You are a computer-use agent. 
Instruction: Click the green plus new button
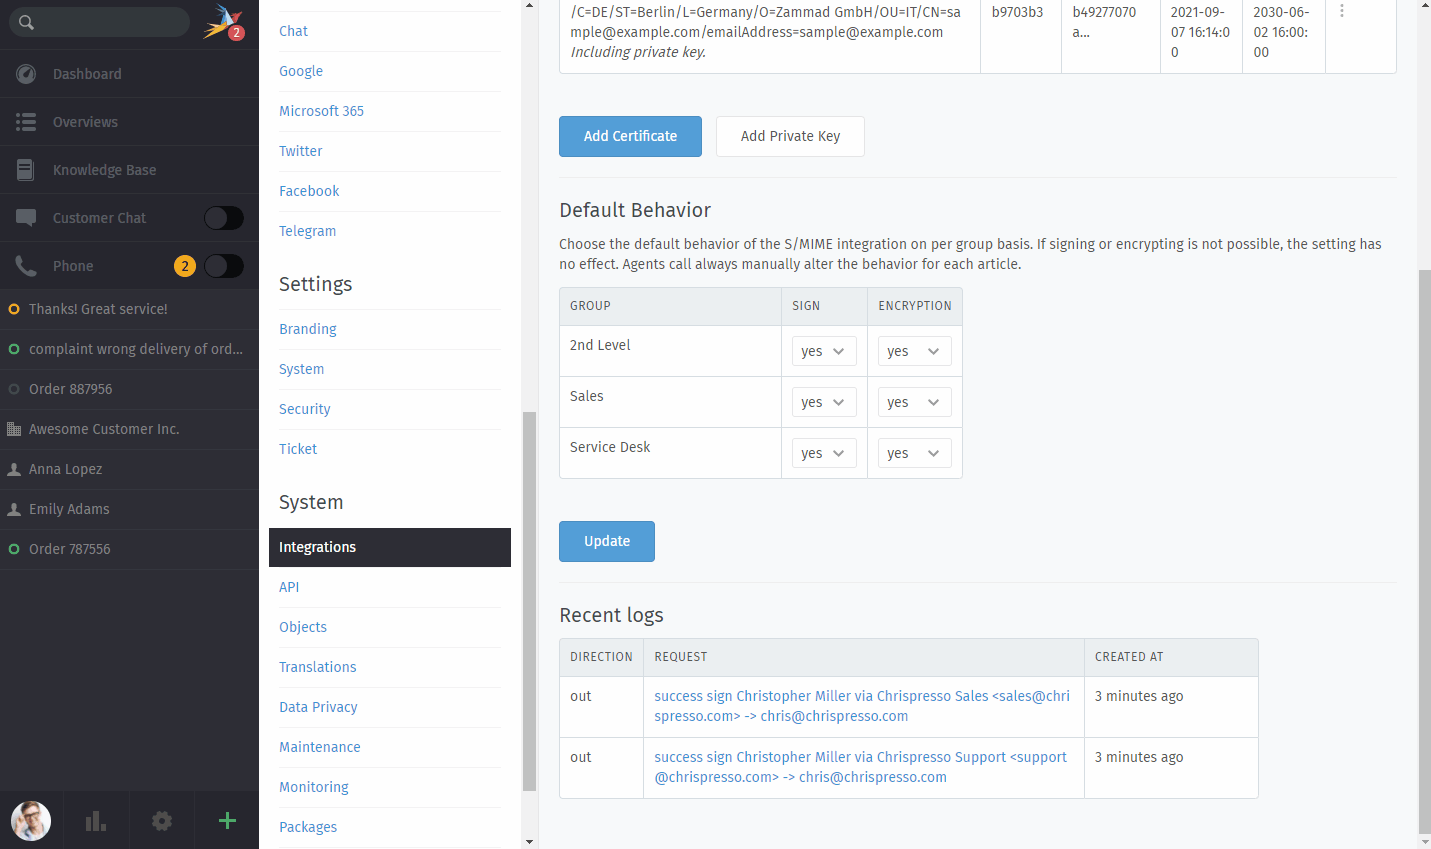[x=227, y=821]
